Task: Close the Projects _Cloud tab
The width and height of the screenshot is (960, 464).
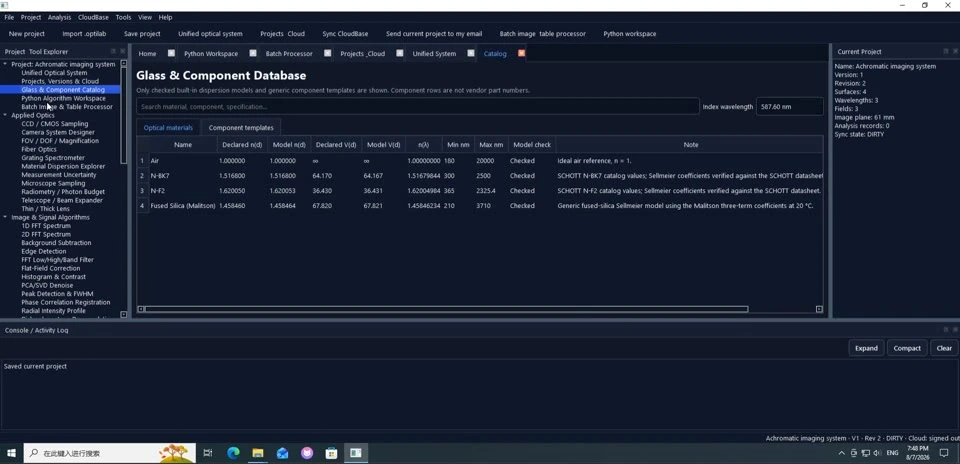Action: pos(400,53)
